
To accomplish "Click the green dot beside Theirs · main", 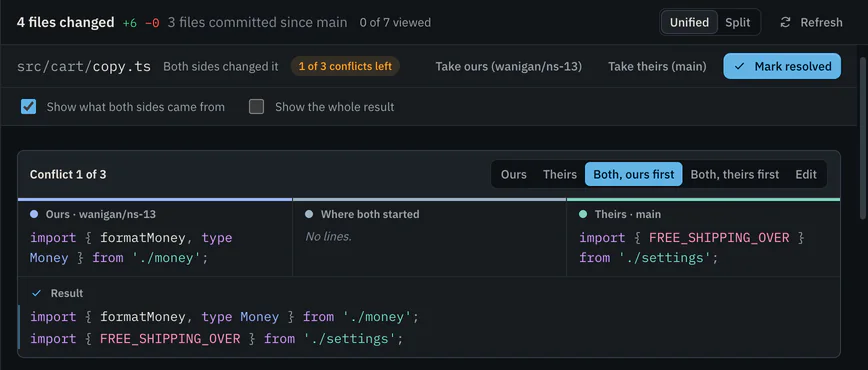I will 583,214.
